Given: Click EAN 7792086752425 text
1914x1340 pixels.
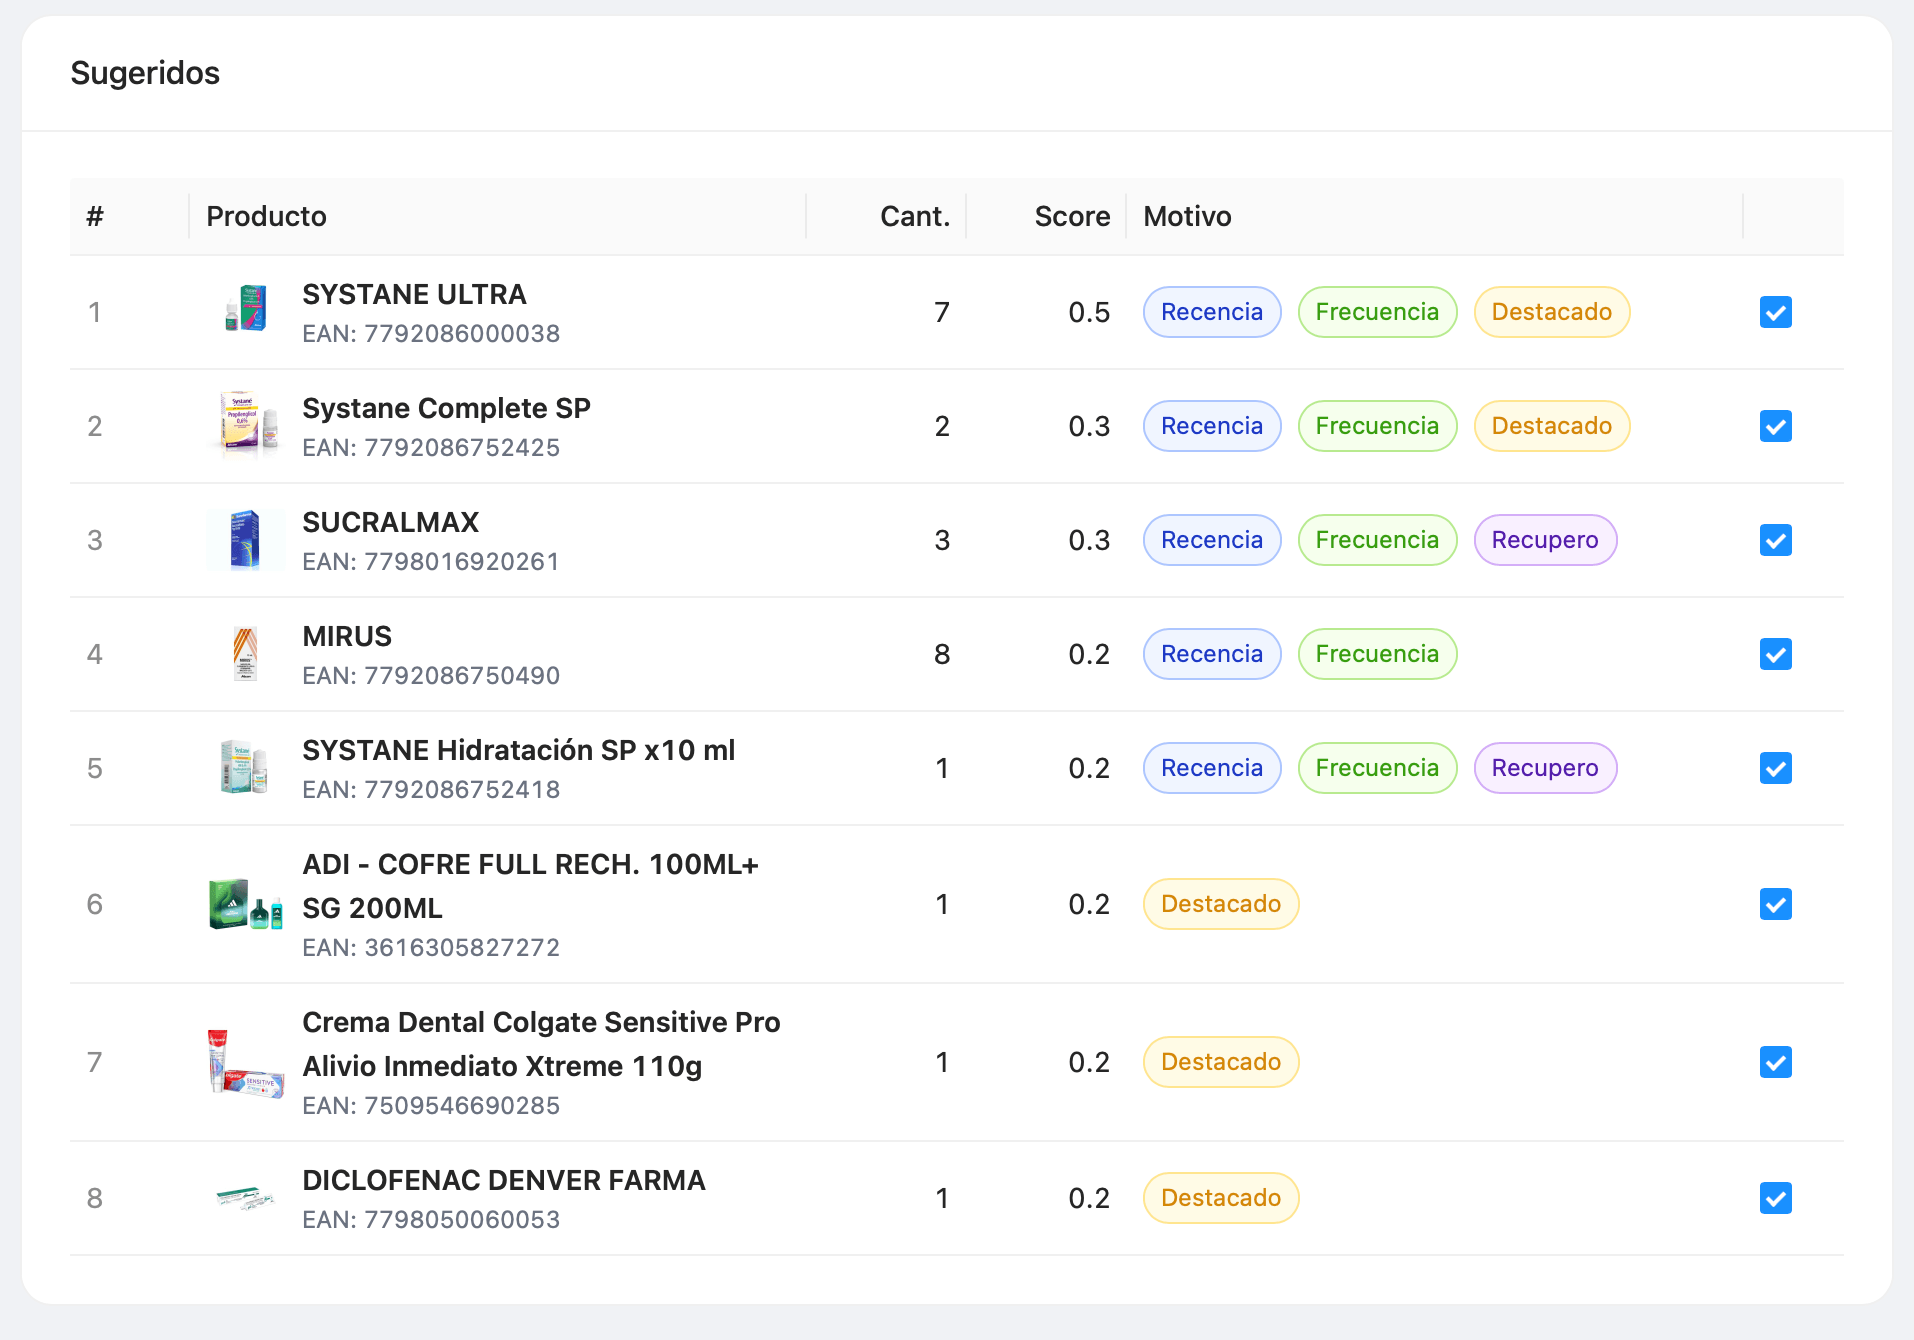Looking at the screenshot, I should coord(431,448).
